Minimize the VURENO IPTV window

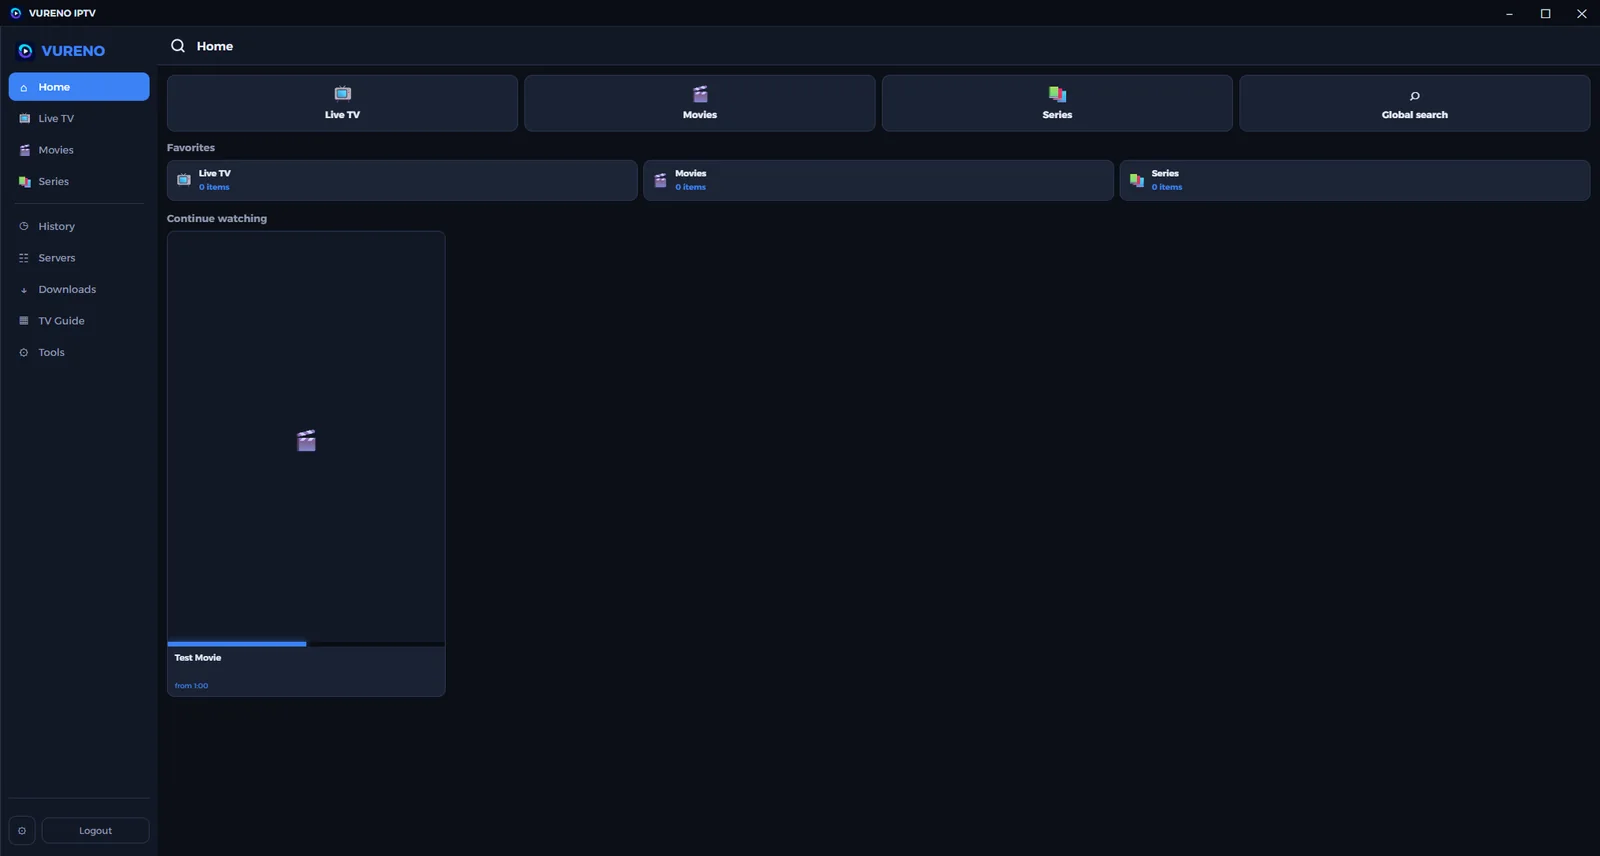(x=1509, y=13)
